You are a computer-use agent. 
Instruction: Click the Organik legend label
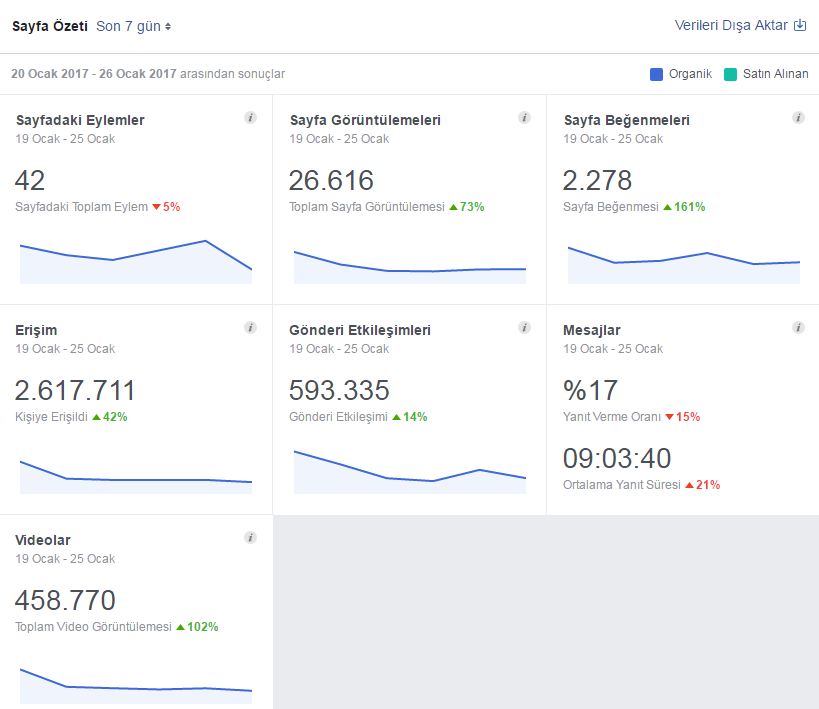pyautogui.click(x=690, y=74)
